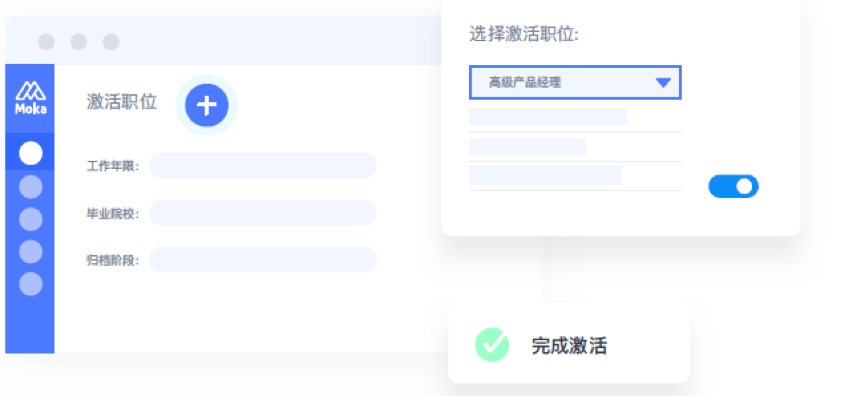Click the Moka logo in sidebar
Screen dimensions: 865x396
[30, 98]
